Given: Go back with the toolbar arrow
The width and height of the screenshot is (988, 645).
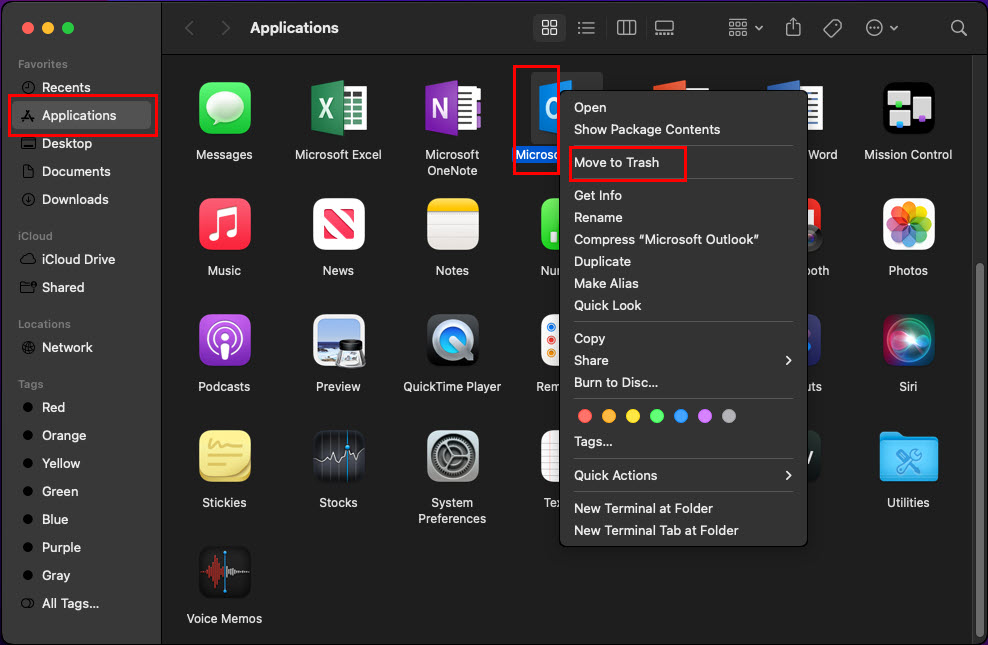Looking at the screenshot, I should pyautogui.click(x=189, y=28).
